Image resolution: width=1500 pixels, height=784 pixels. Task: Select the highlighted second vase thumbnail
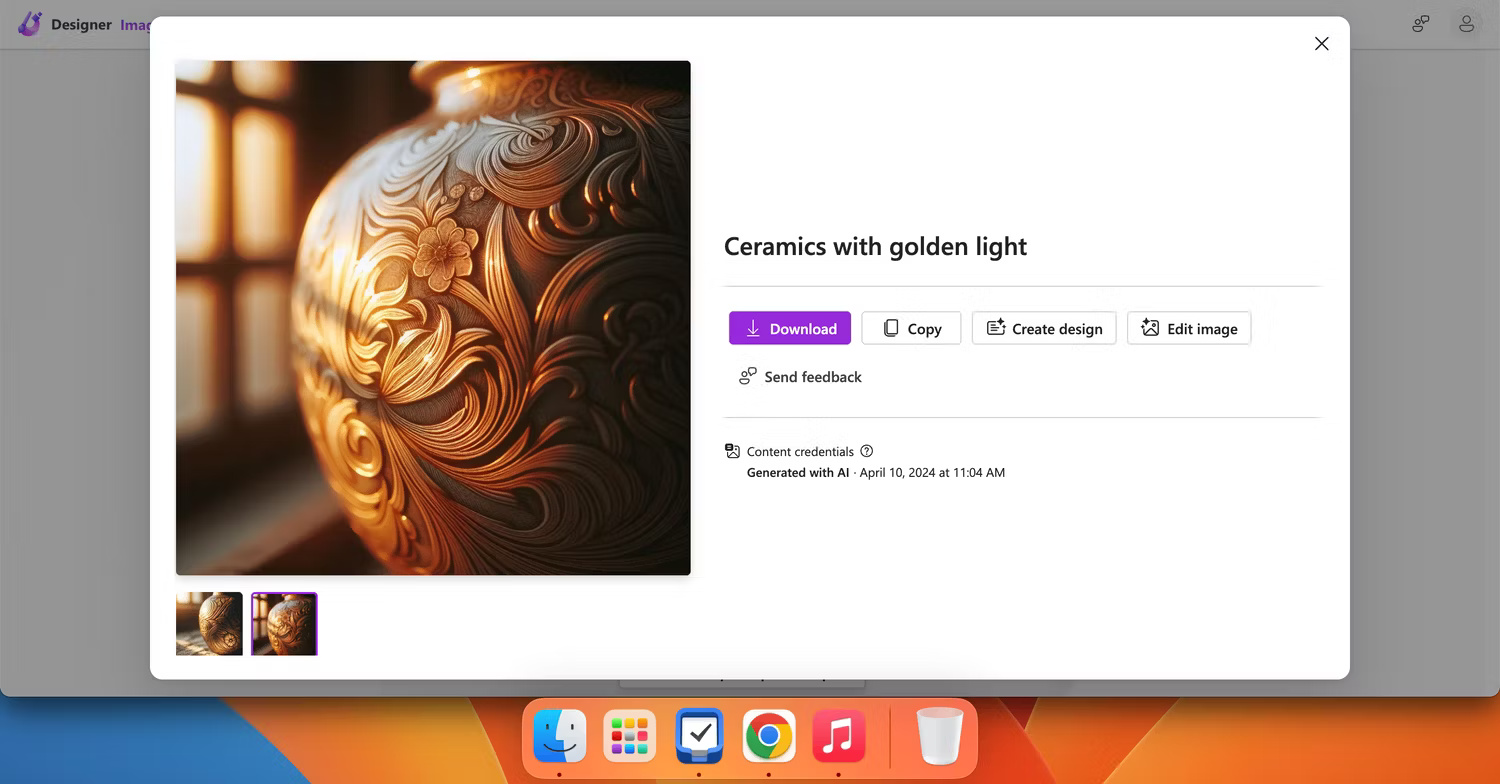pyautogui.click(x=283, y=623)
